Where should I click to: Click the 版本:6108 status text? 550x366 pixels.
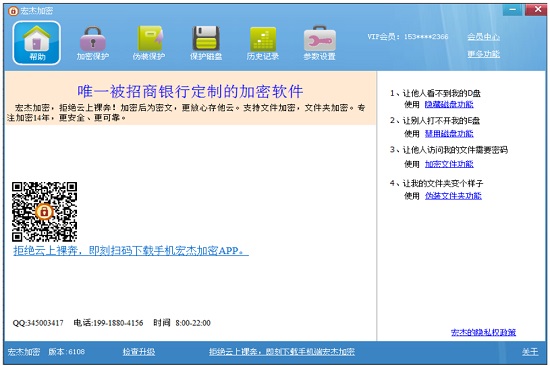click(x=66, y=352)
